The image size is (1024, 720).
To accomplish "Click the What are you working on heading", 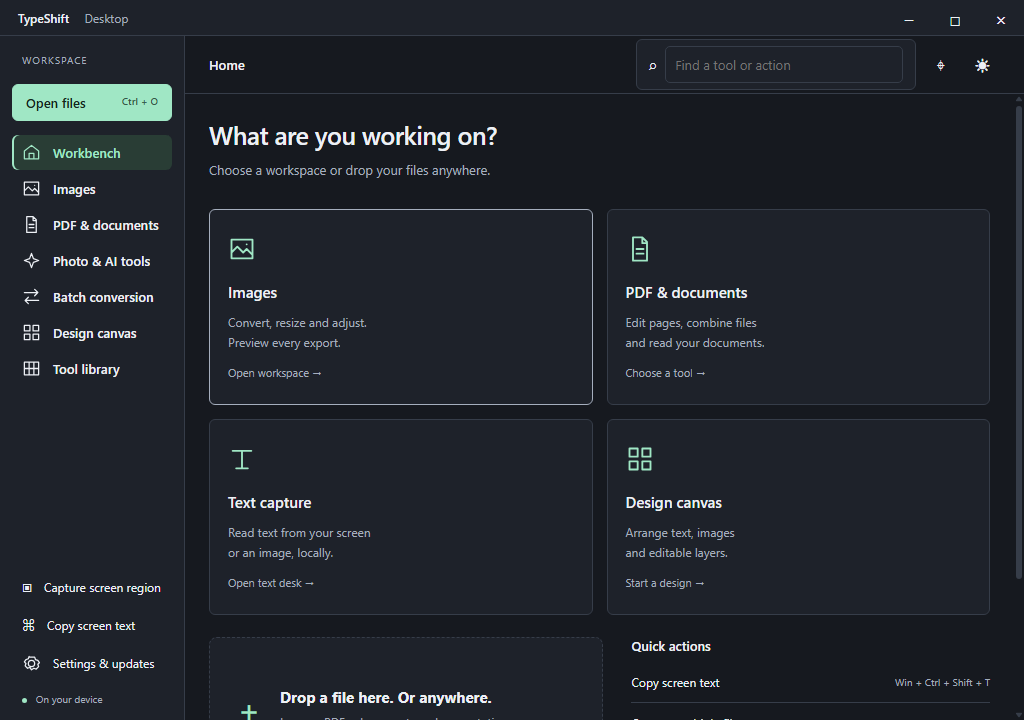I will coord(353,137).
